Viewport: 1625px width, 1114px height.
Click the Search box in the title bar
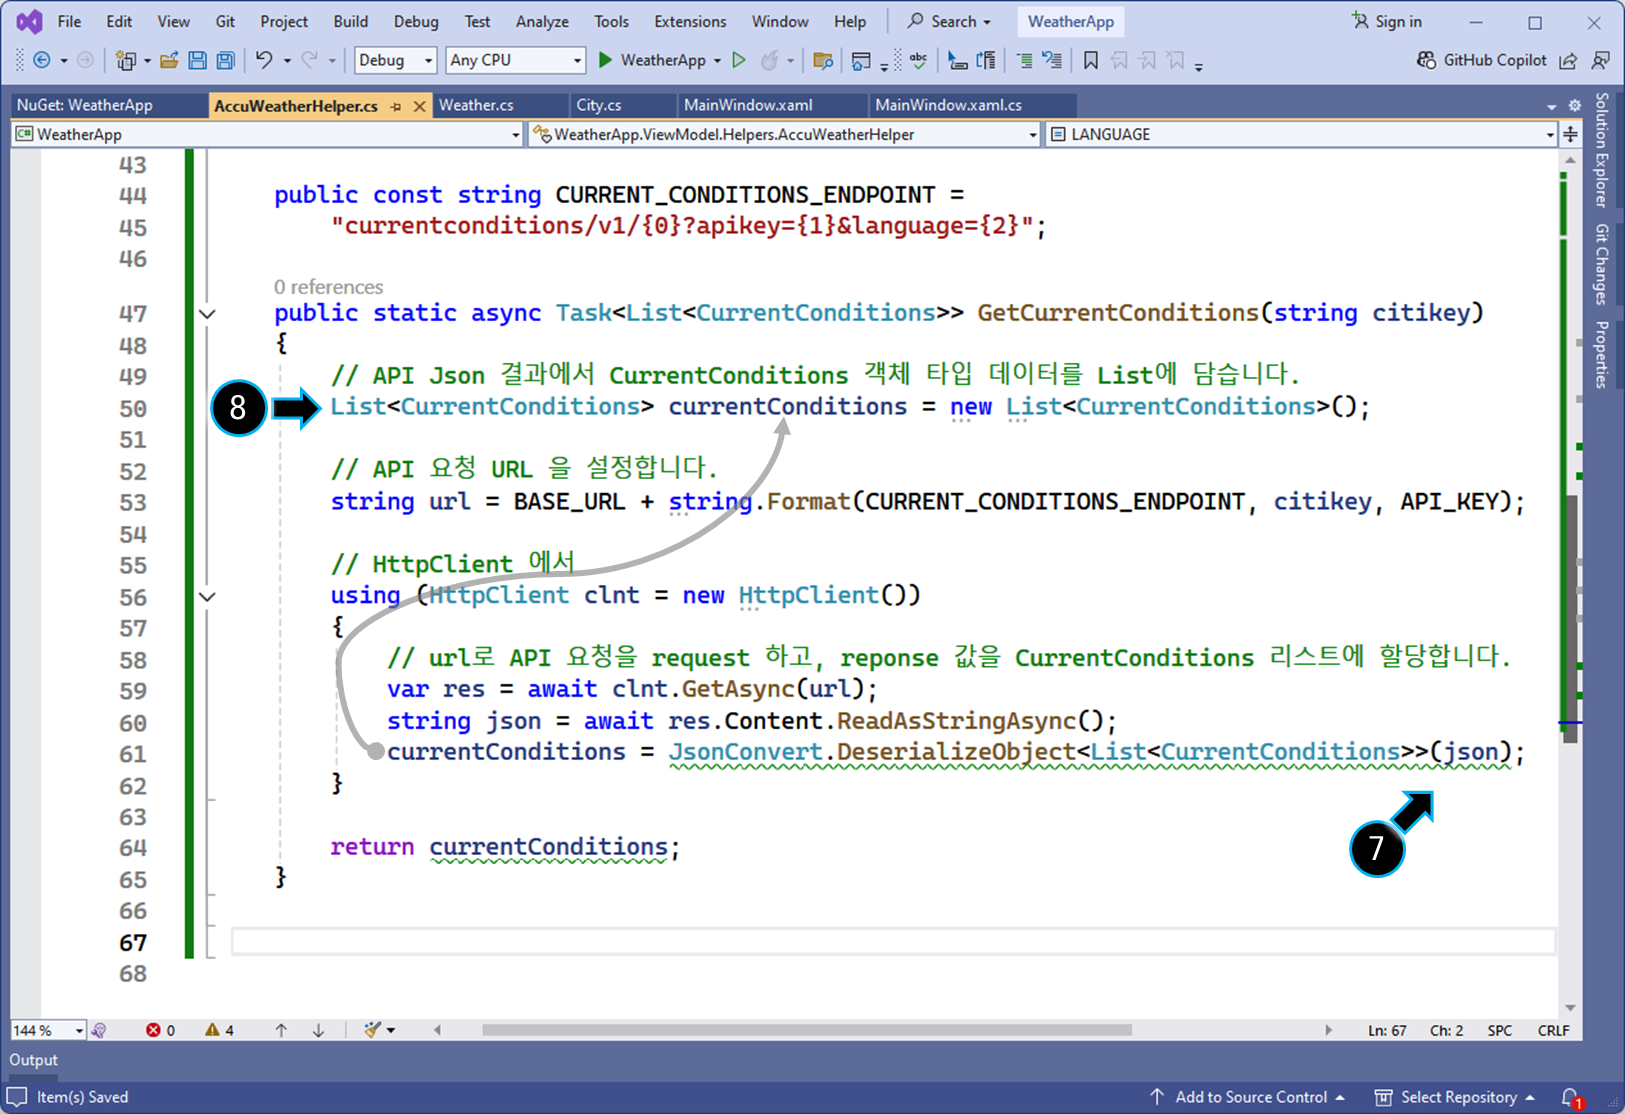(949, 21)
